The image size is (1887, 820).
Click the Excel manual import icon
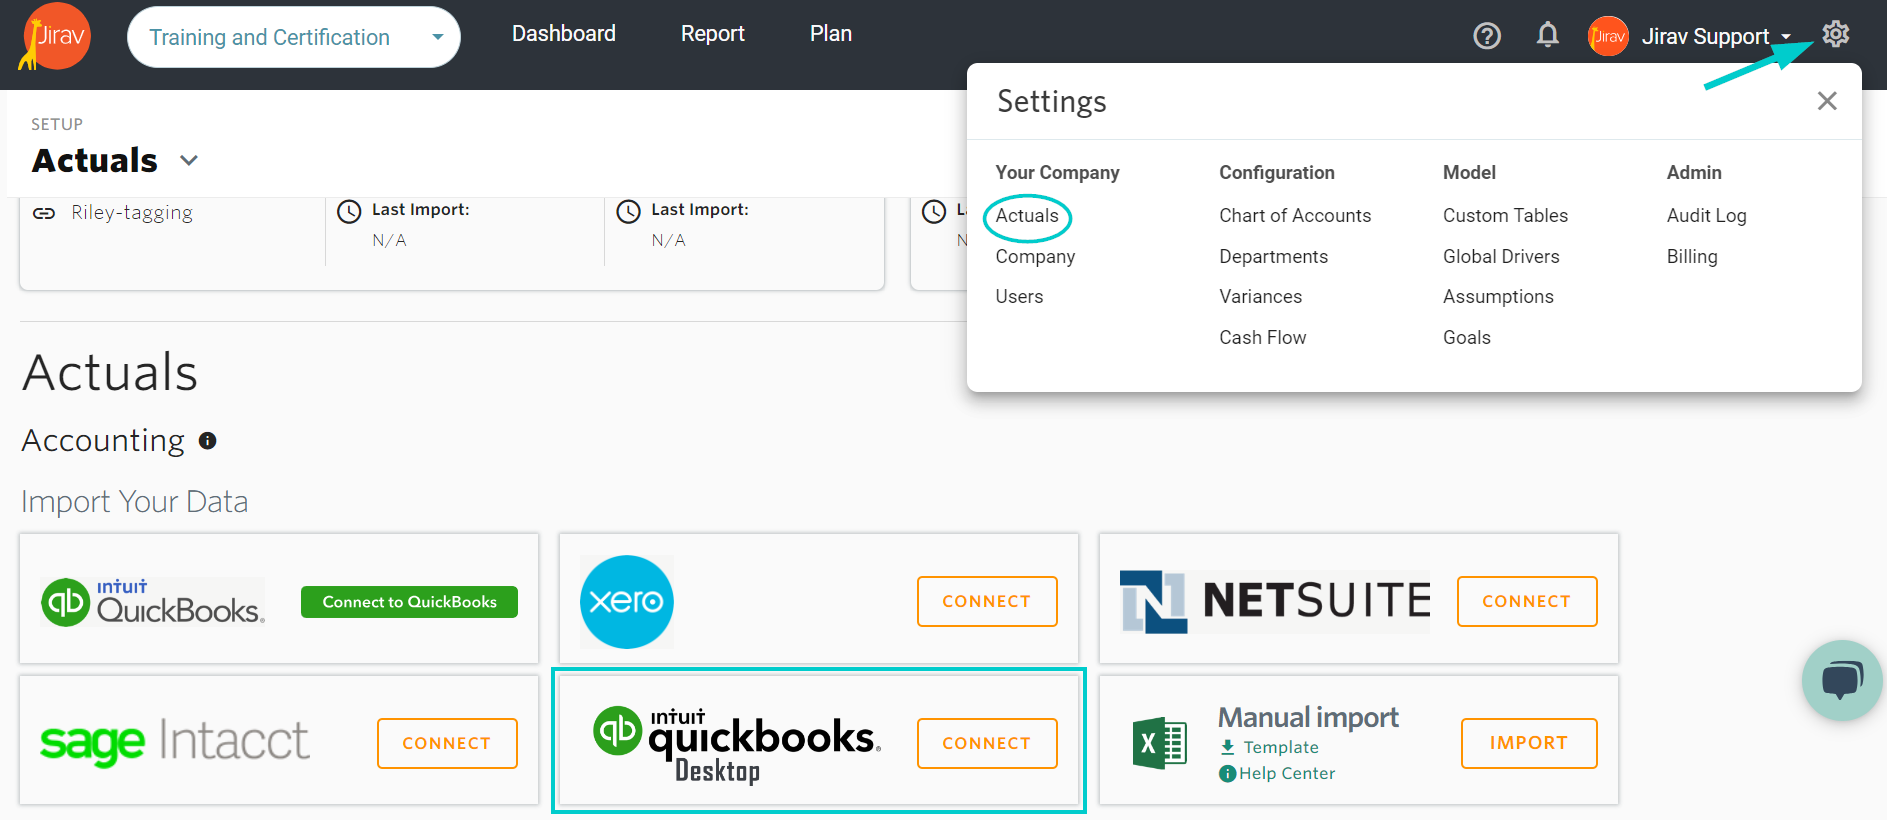1159,743
